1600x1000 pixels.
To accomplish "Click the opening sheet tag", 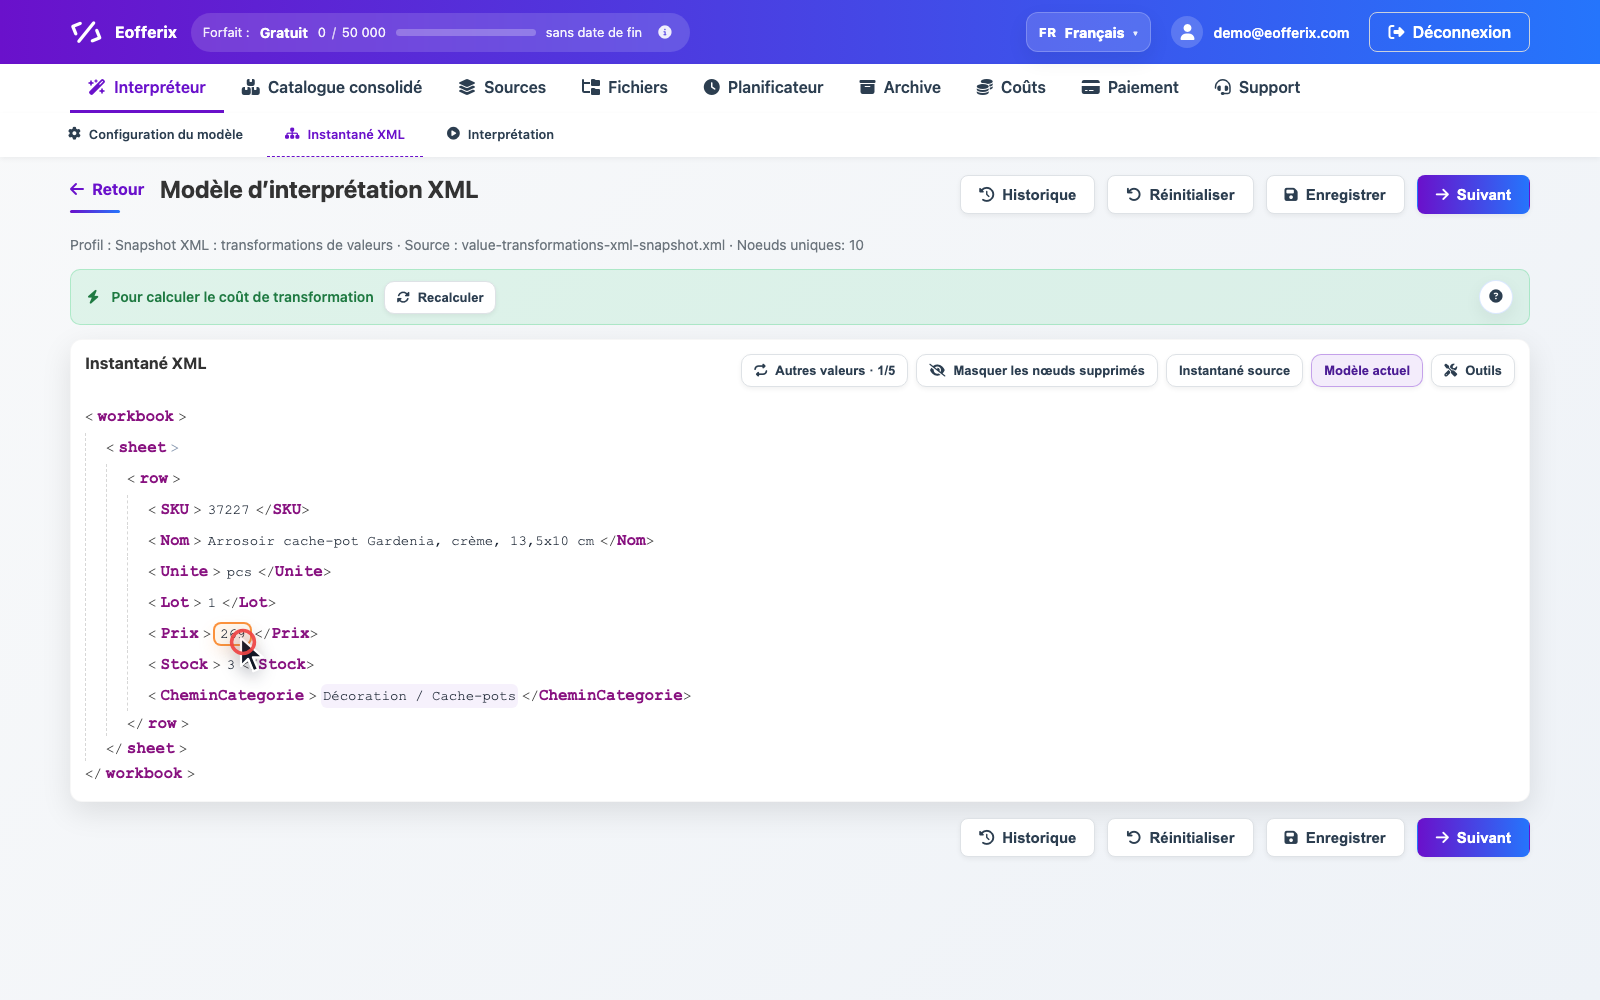I will point(142,447).
